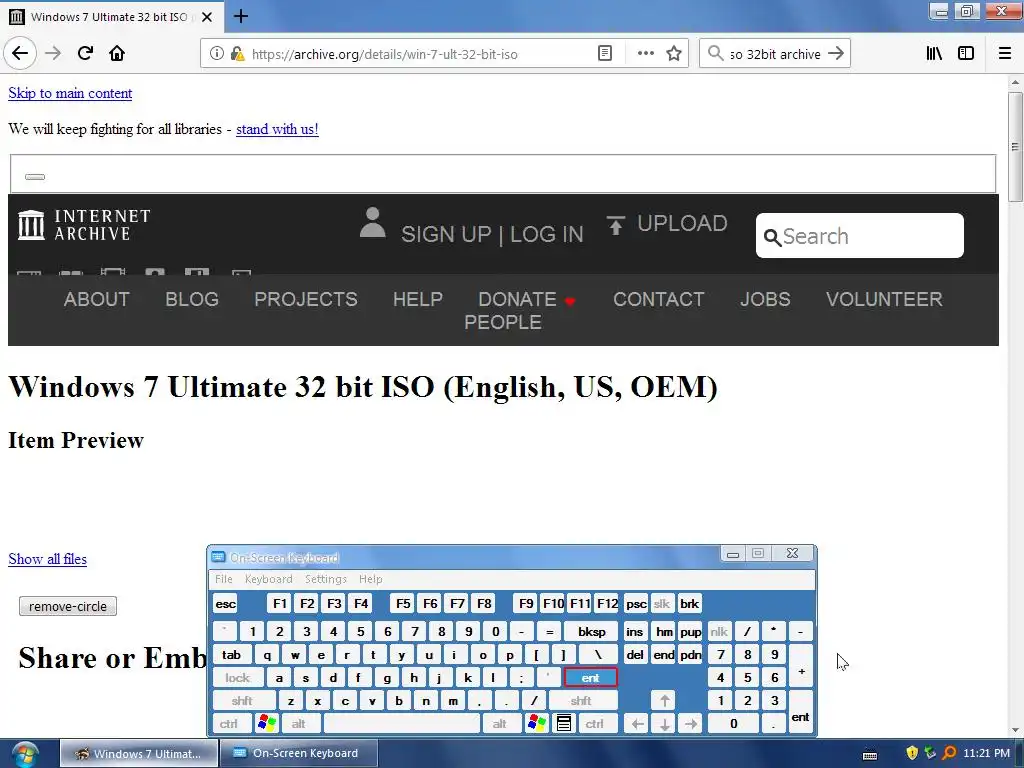The height and width of the screenshot is (768, 1024).
Task: Submit search with arrow in search bar
Action: (836, 54)
